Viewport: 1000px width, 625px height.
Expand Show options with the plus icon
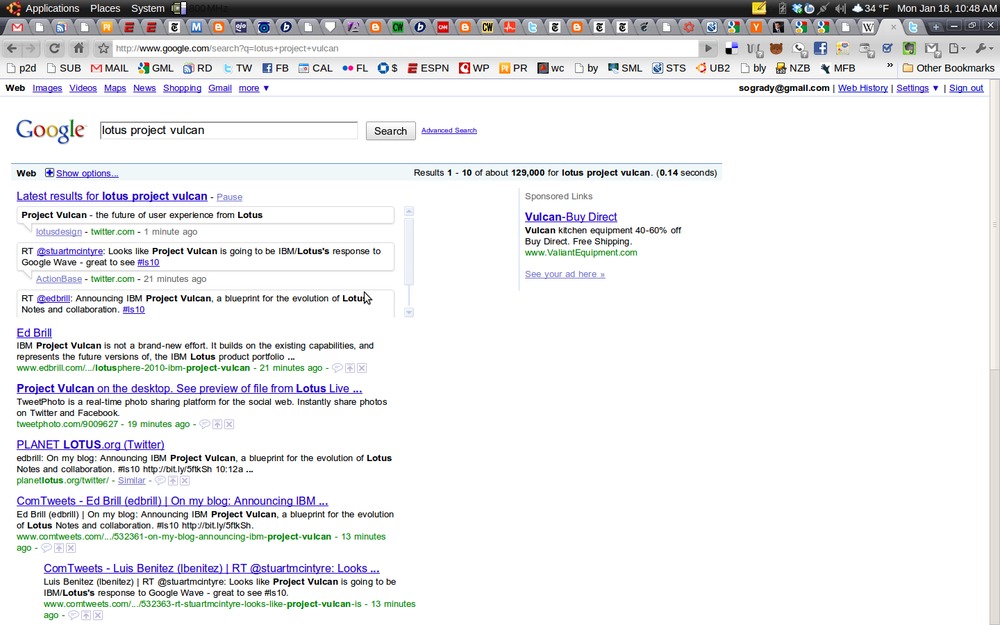(50, 173)
